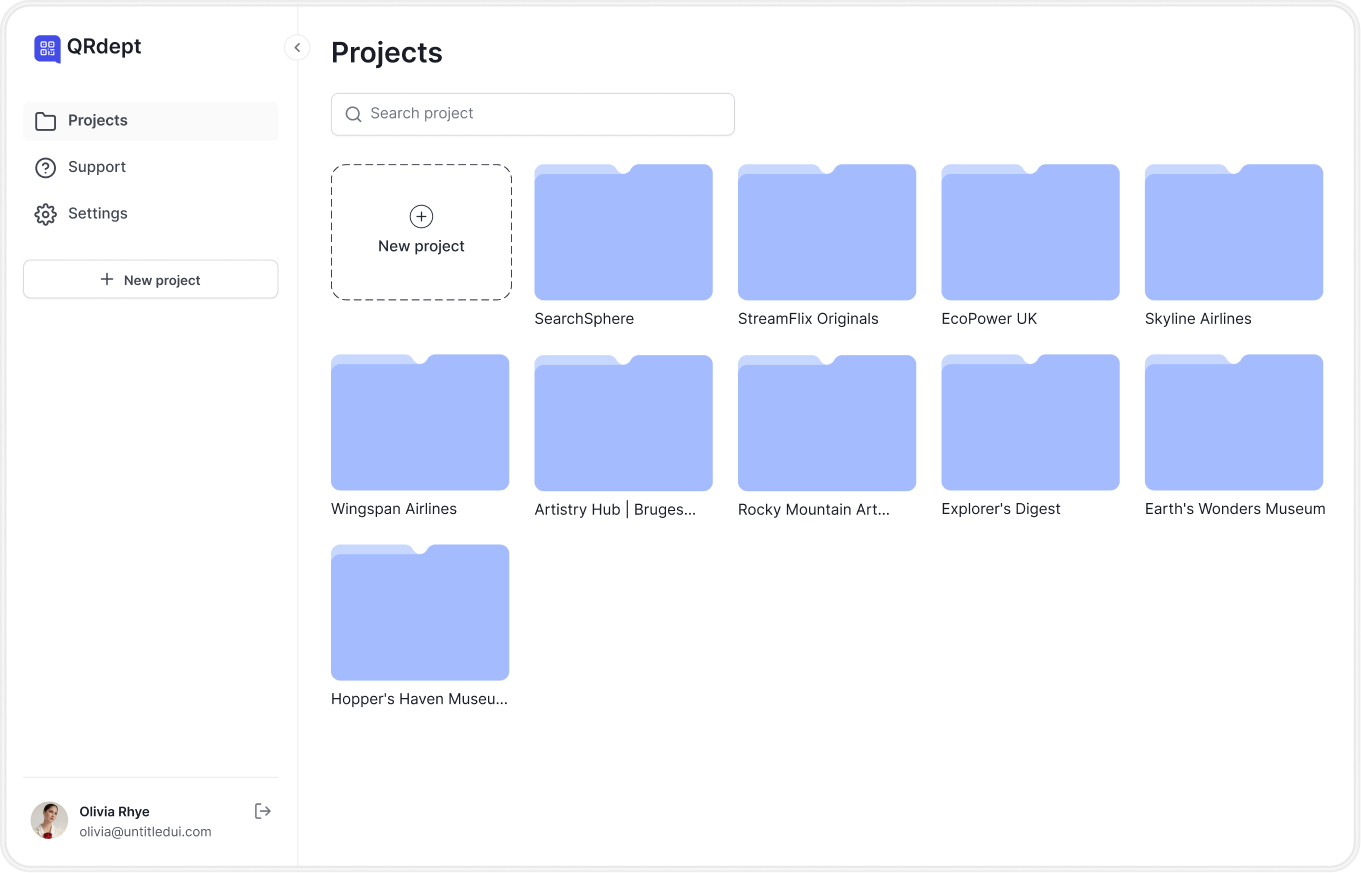This screenshot has height=873, width=1361.
Task: Select Projects in the sidebar menu
Action: (x=98, y=120)
